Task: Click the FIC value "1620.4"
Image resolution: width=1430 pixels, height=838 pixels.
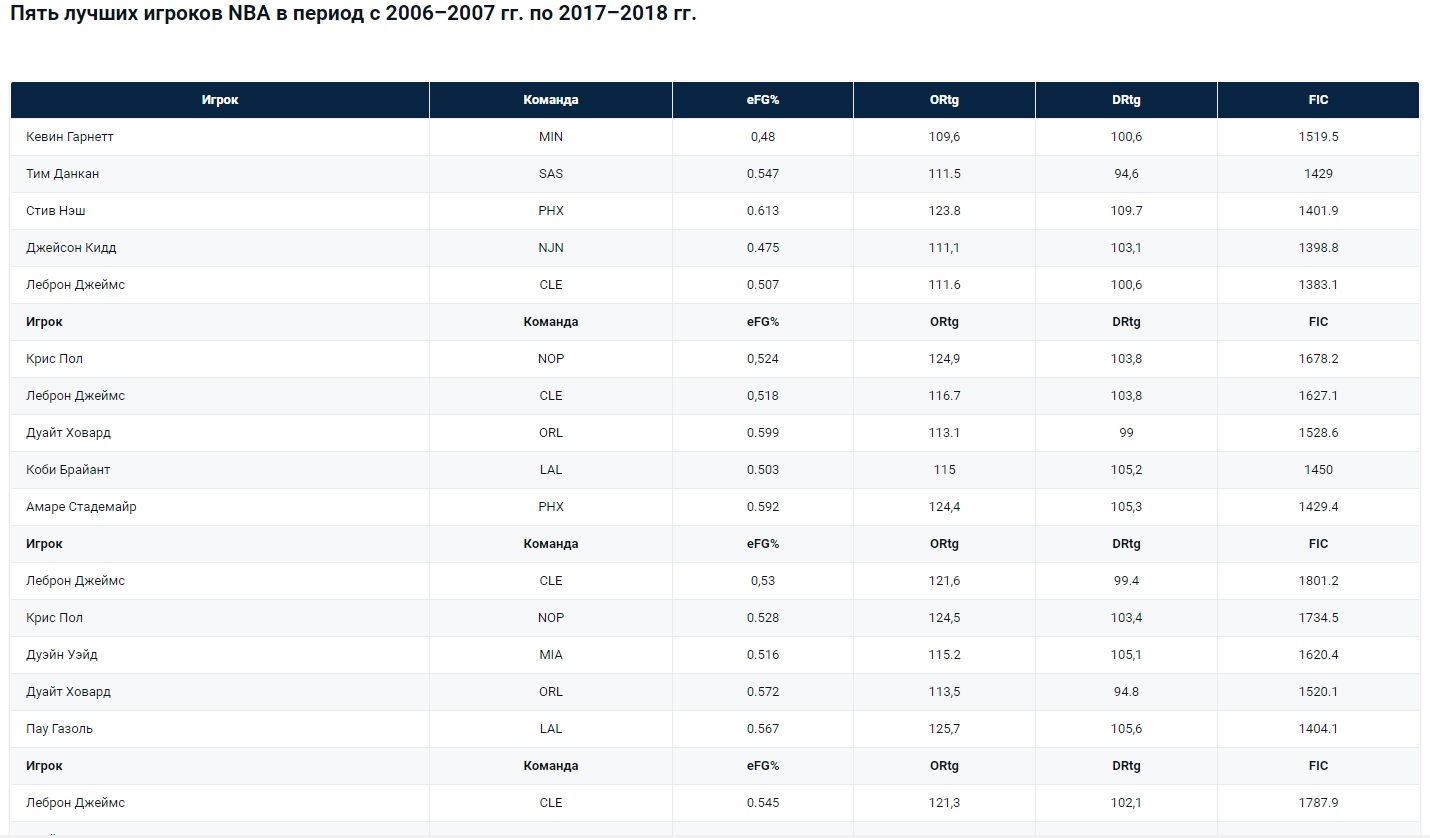Action: [1318, 655]
